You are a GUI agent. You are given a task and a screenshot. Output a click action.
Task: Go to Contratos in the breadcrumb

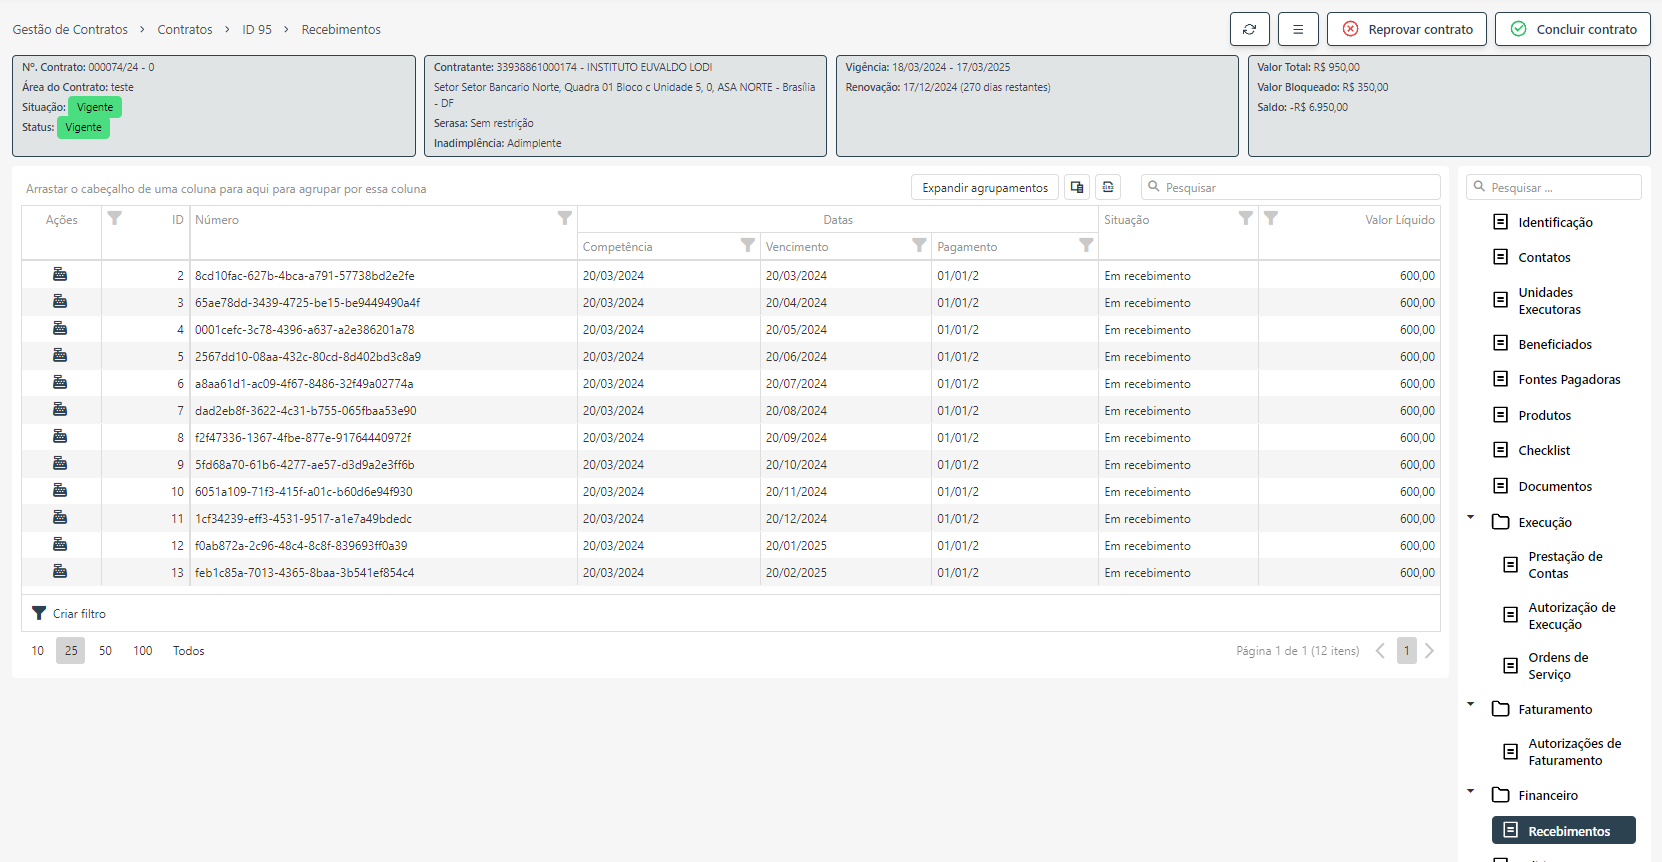pyautogui.click(x=185, y=30)
